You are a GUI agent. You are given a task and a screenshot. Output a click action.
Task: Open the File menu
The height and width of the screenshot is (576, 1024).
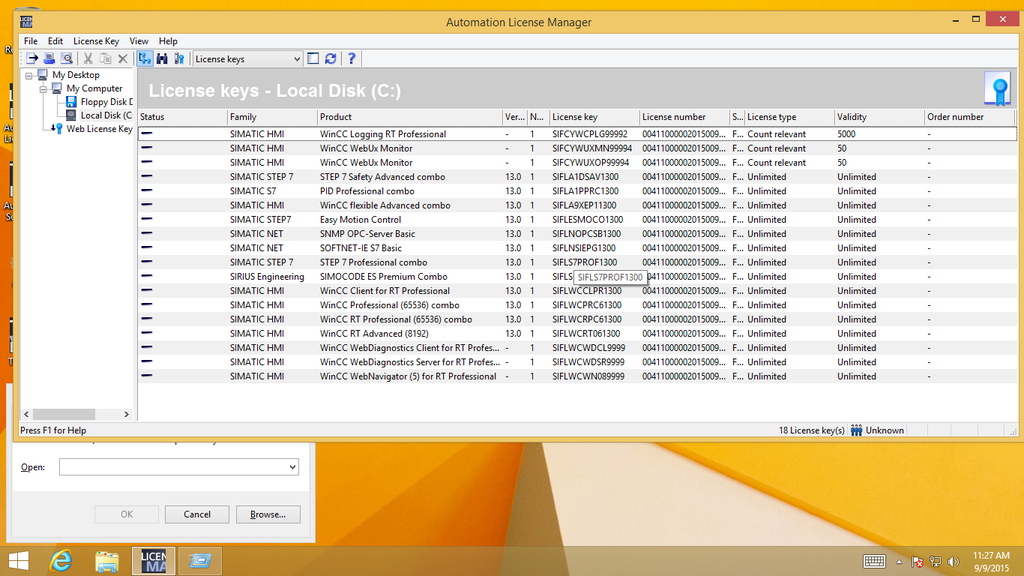coord(31,40)
